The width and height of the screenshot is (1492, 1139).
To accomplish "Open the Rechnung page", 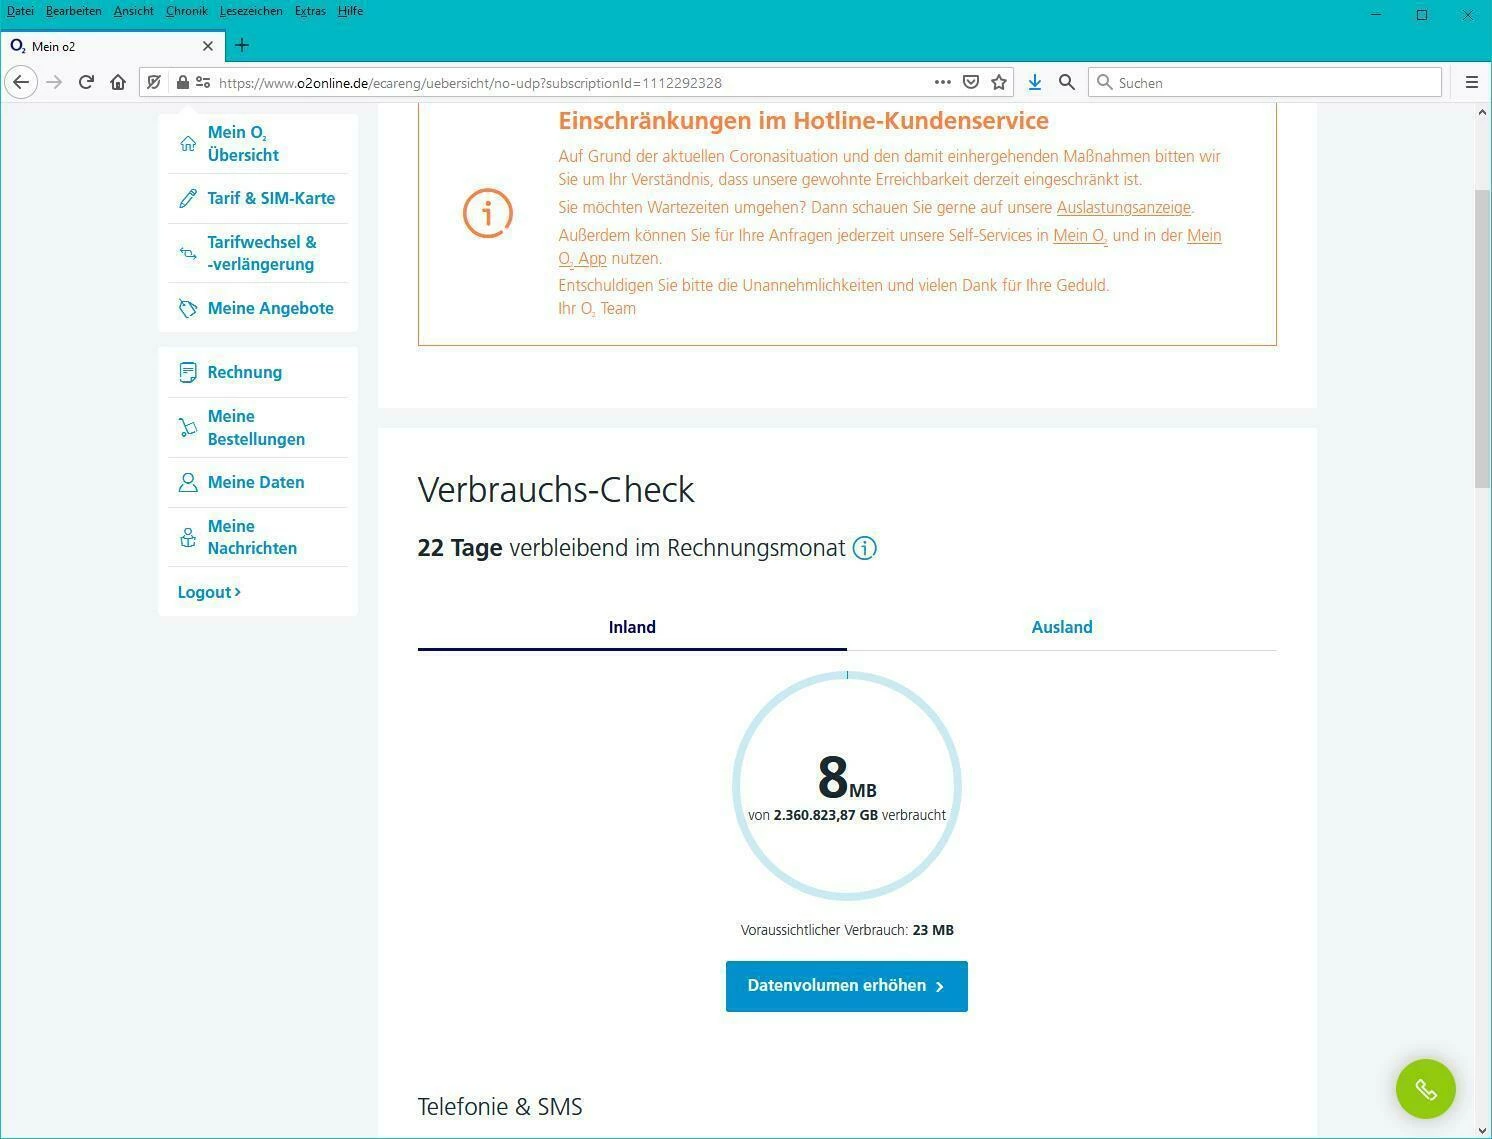I will click(244, 372).
